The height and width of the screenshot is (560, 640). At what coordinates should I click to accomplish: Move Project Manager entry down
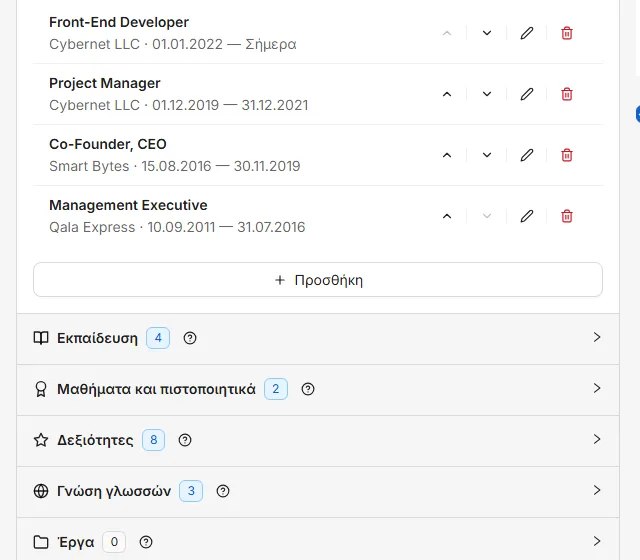click(487, 94)
